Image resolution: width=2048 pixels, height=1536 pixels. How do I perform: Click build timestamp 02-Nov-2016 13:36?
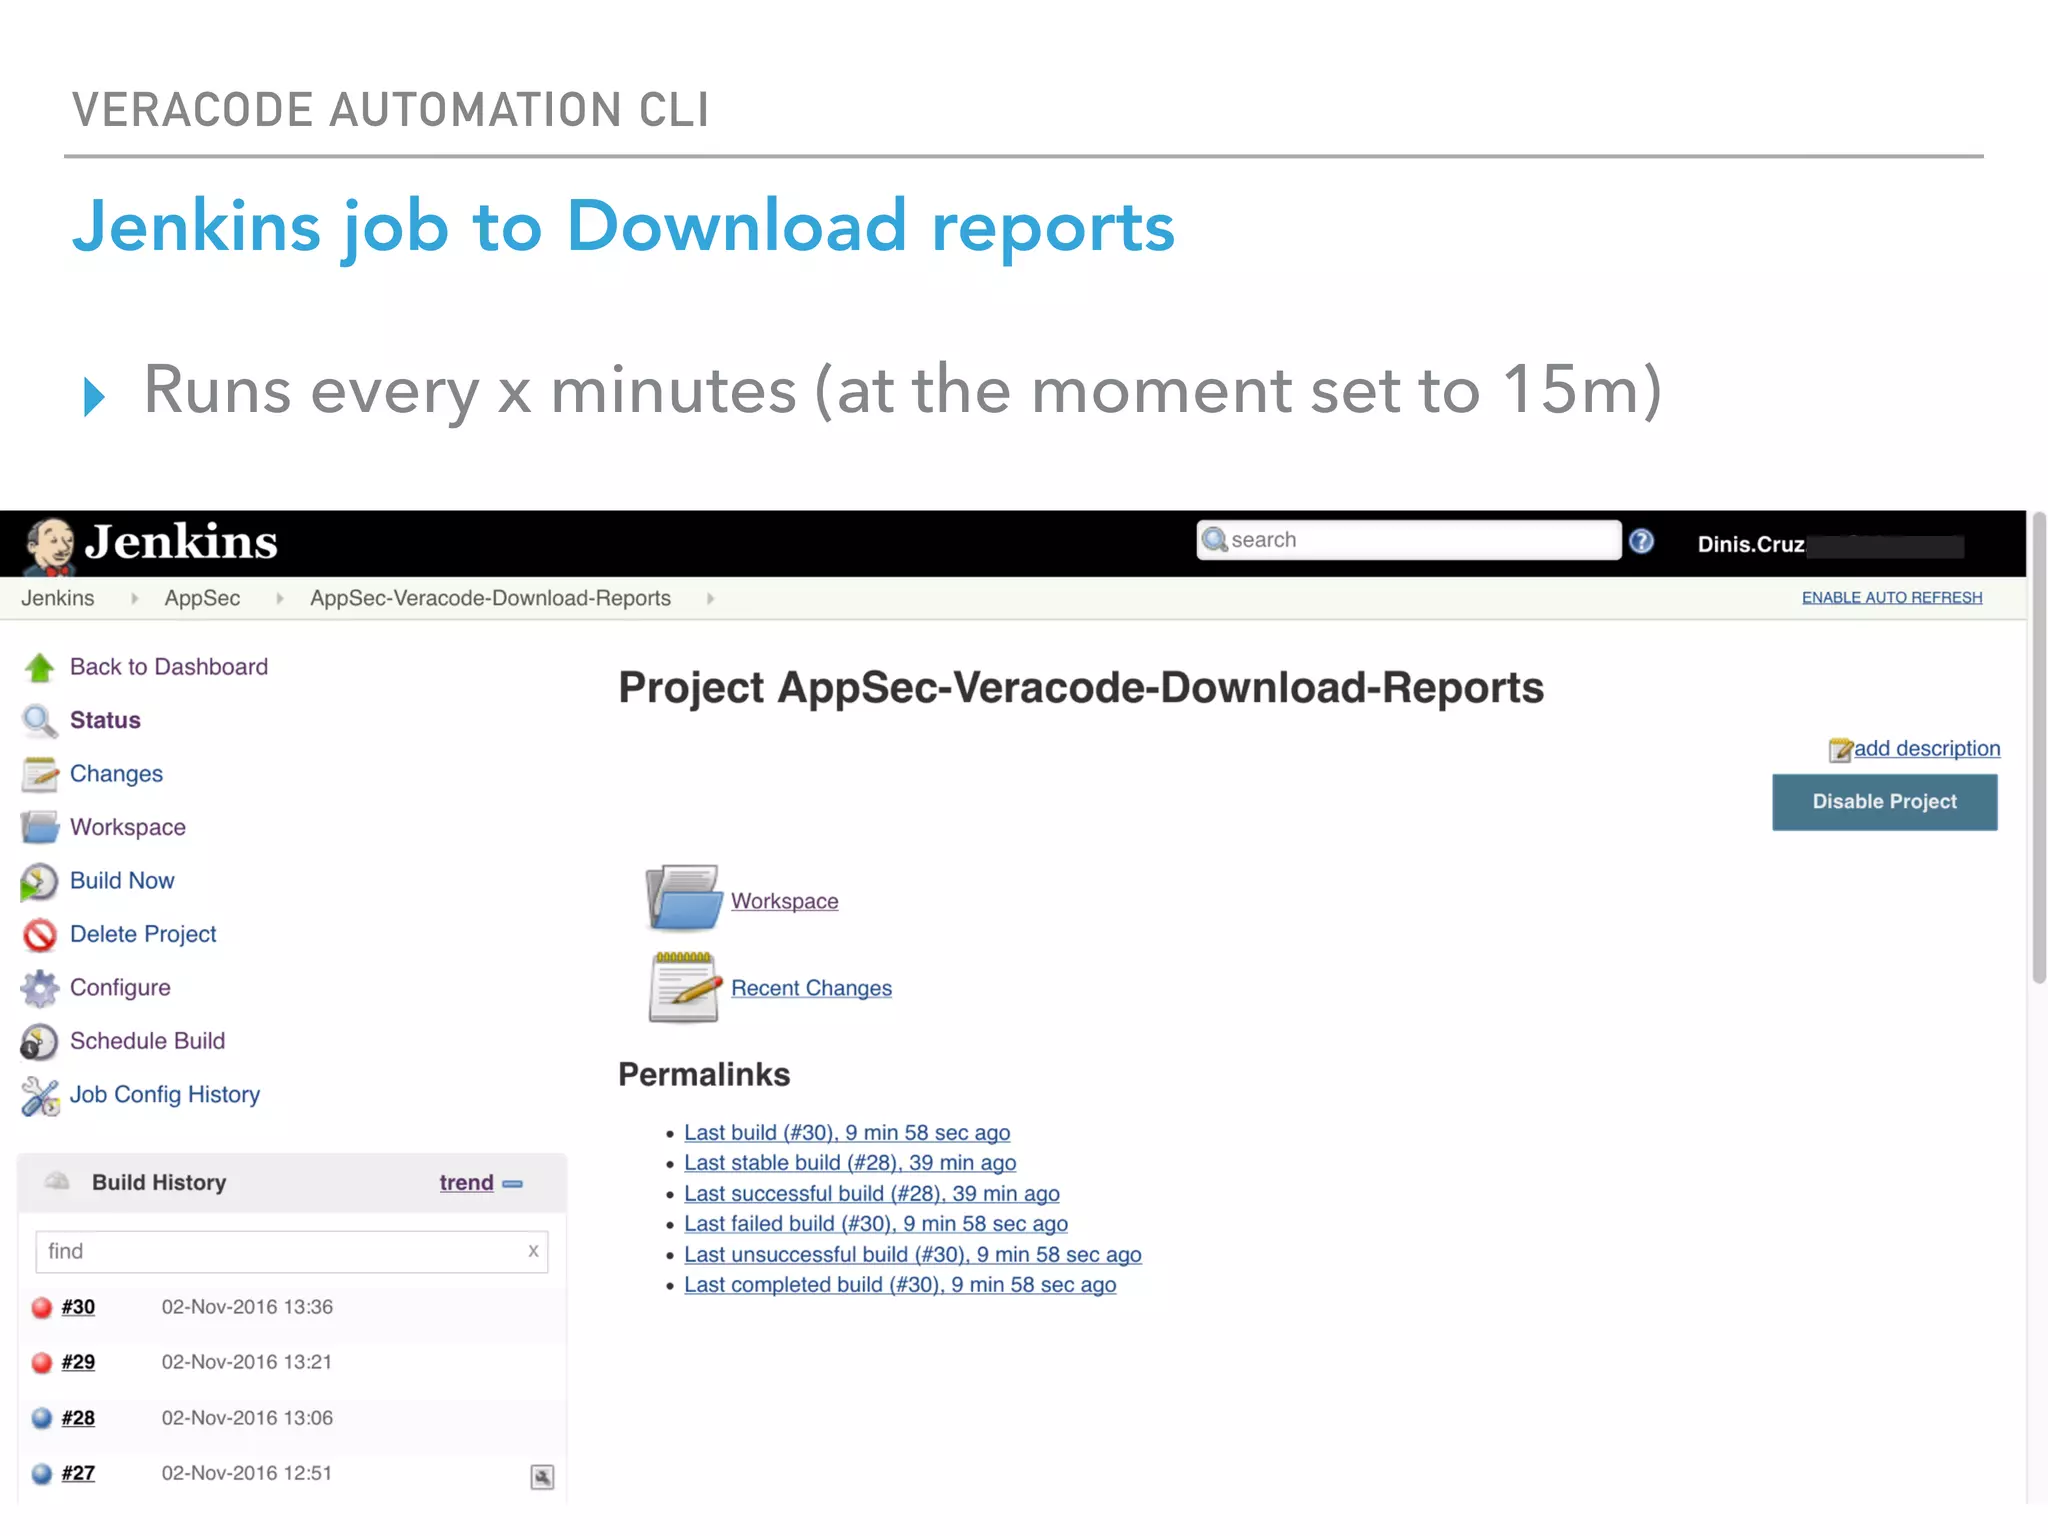coord(247,1307)
